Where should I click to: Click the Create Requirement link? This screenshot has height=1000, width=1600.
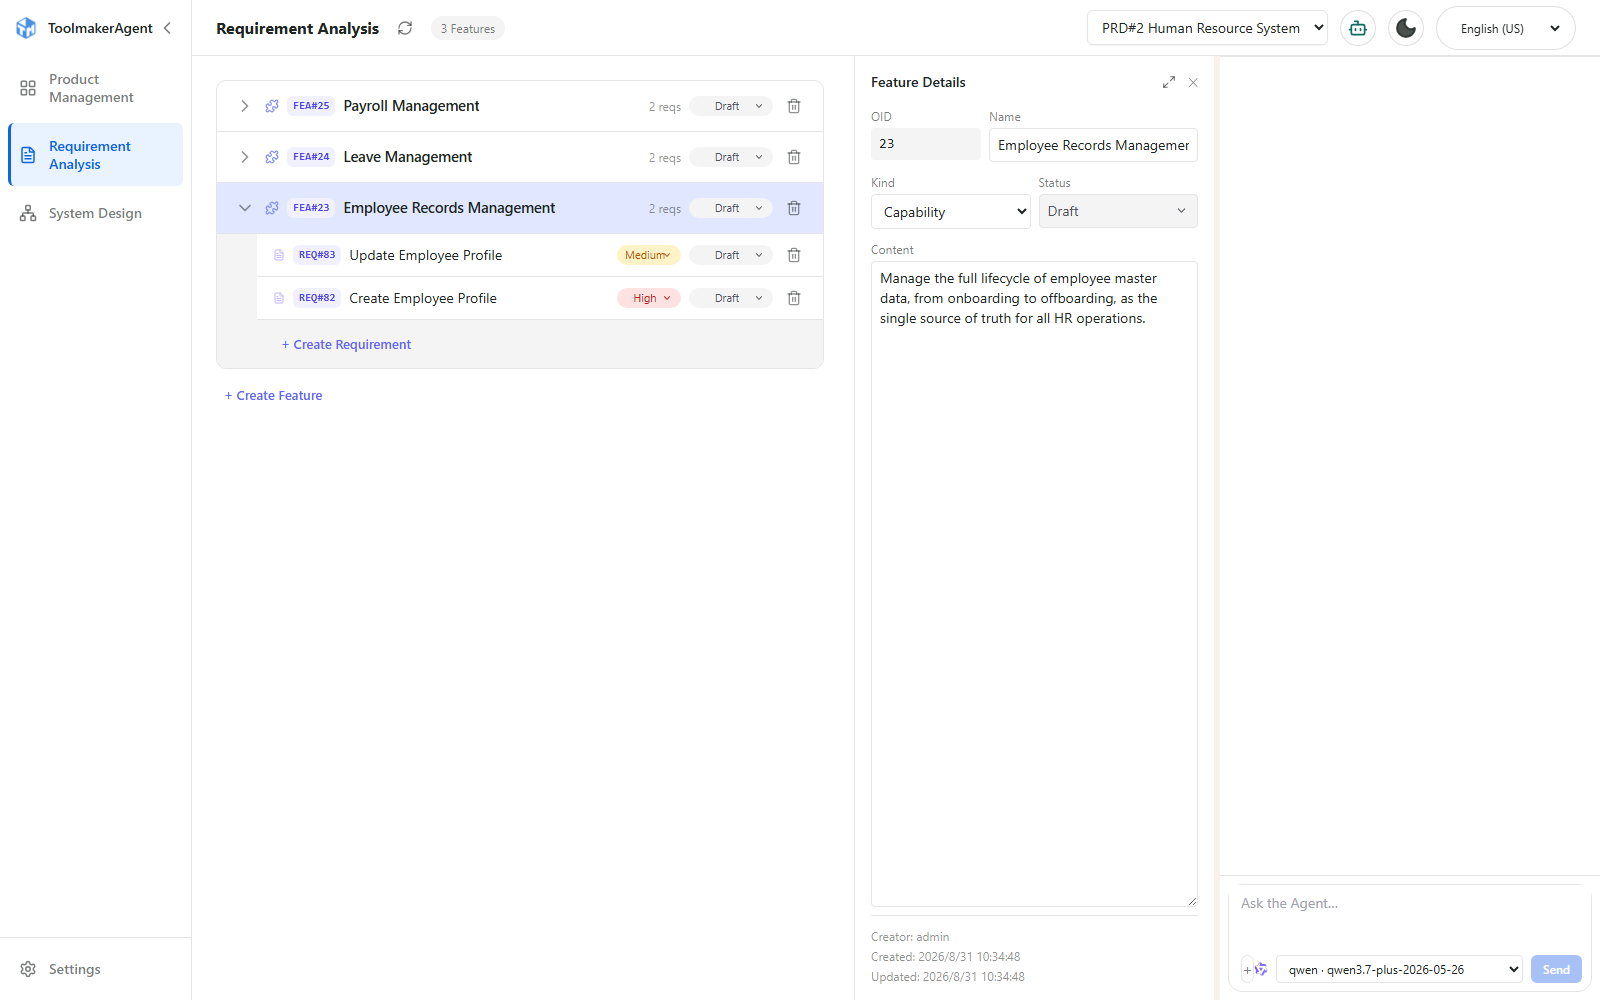coord(346,344)
